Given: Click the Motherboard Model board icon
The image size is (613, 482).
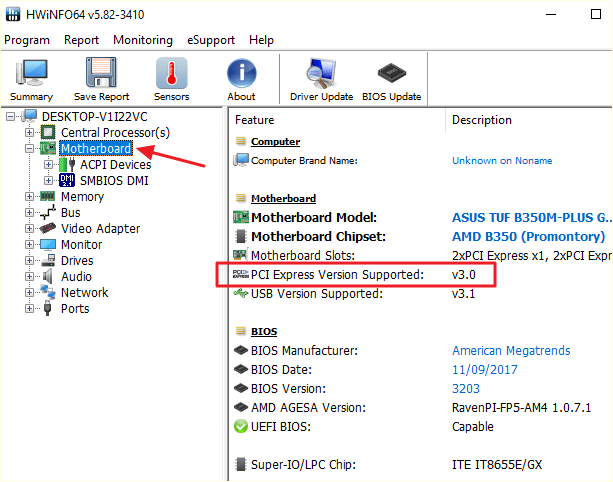Looking at the screenshot, I should 241,217.
